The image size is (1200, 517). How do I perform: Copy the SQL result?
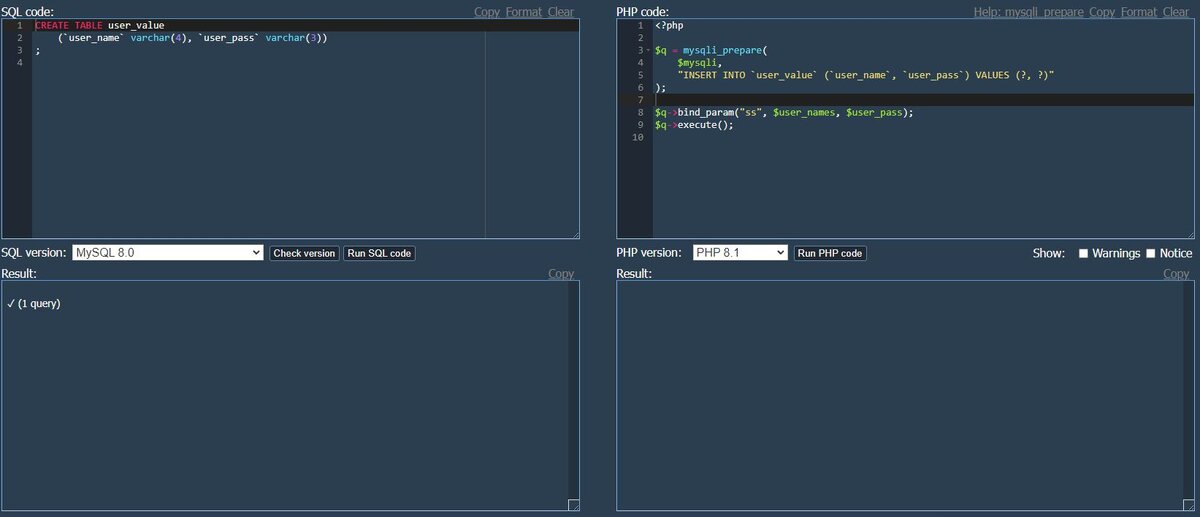coord(561,274)
